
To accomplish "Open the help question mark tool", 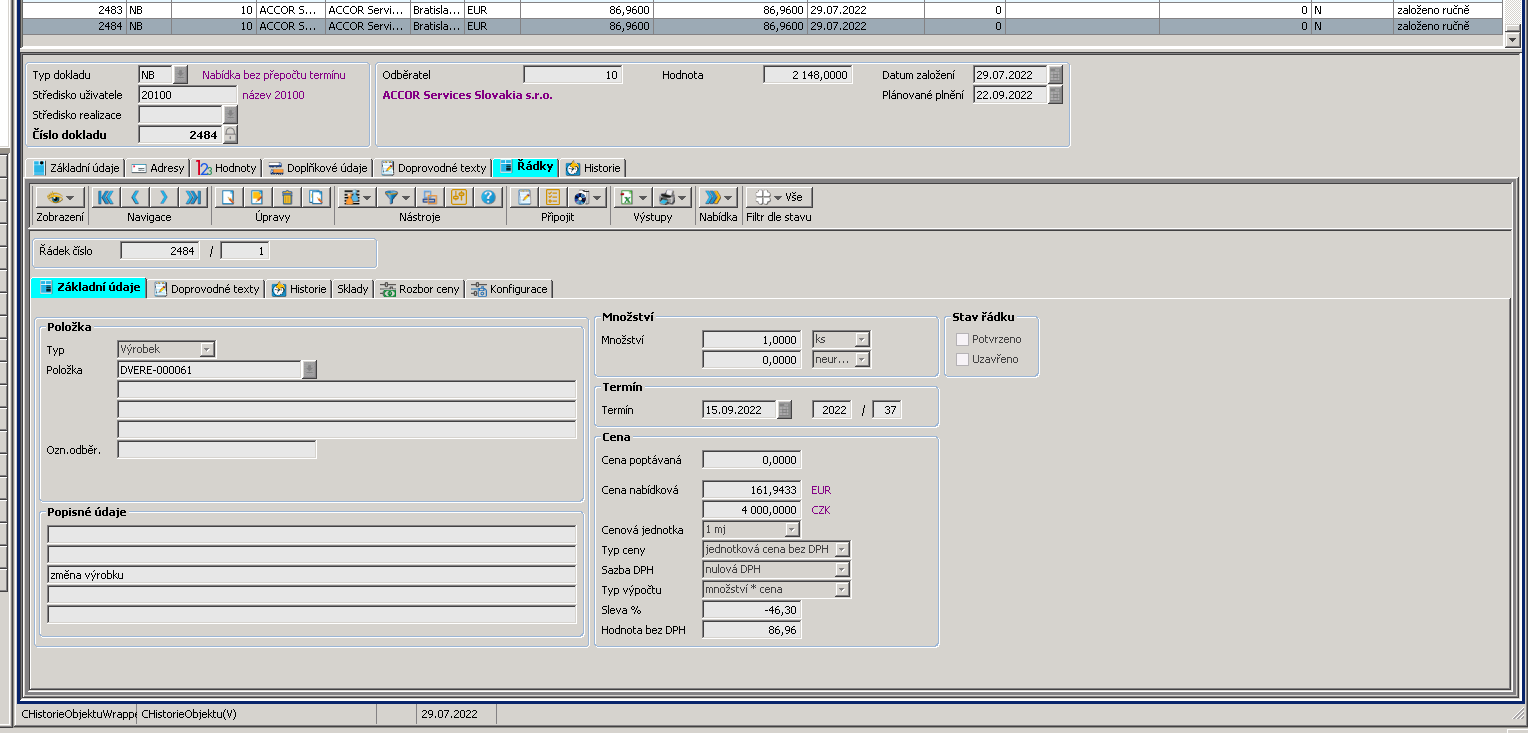I will pos(488,197).
